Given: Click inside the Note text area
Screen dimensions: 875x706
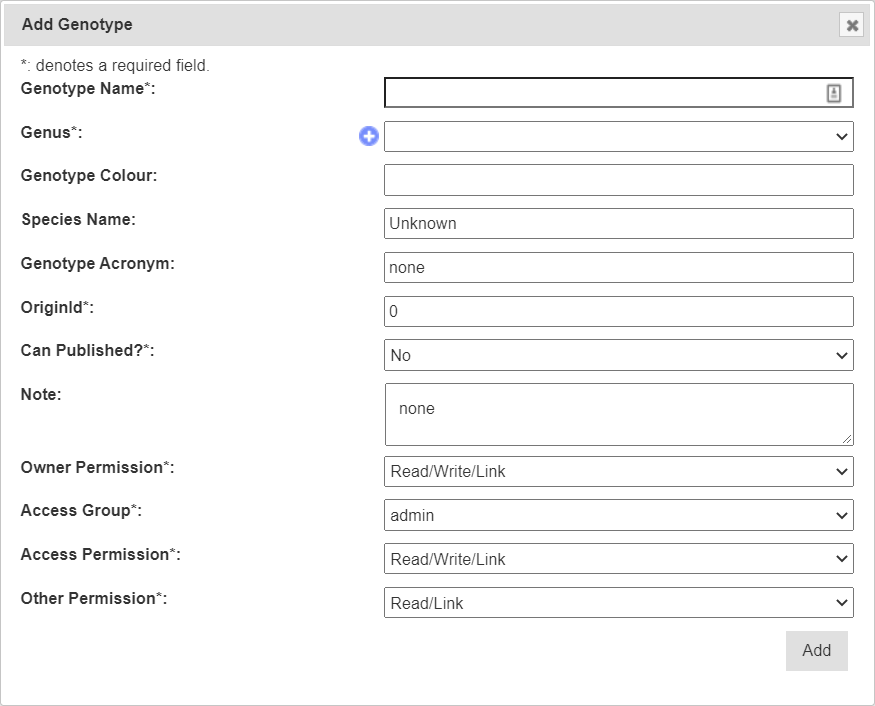Looking at the screenshot, I should pyautogui.click(x=618, y=413).
